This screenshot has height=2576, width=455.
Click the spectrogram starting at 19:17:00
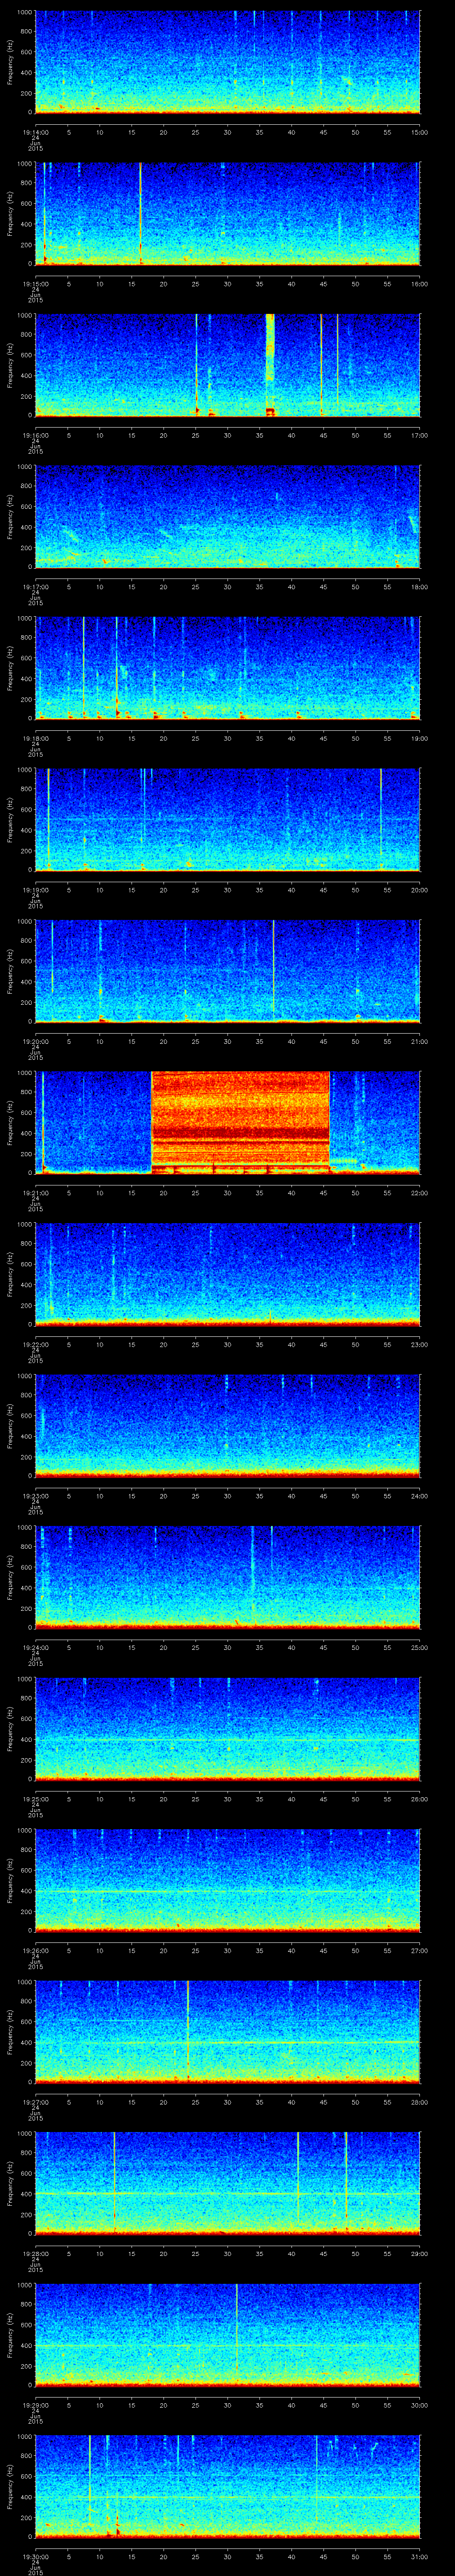click(x=228, y=516)
